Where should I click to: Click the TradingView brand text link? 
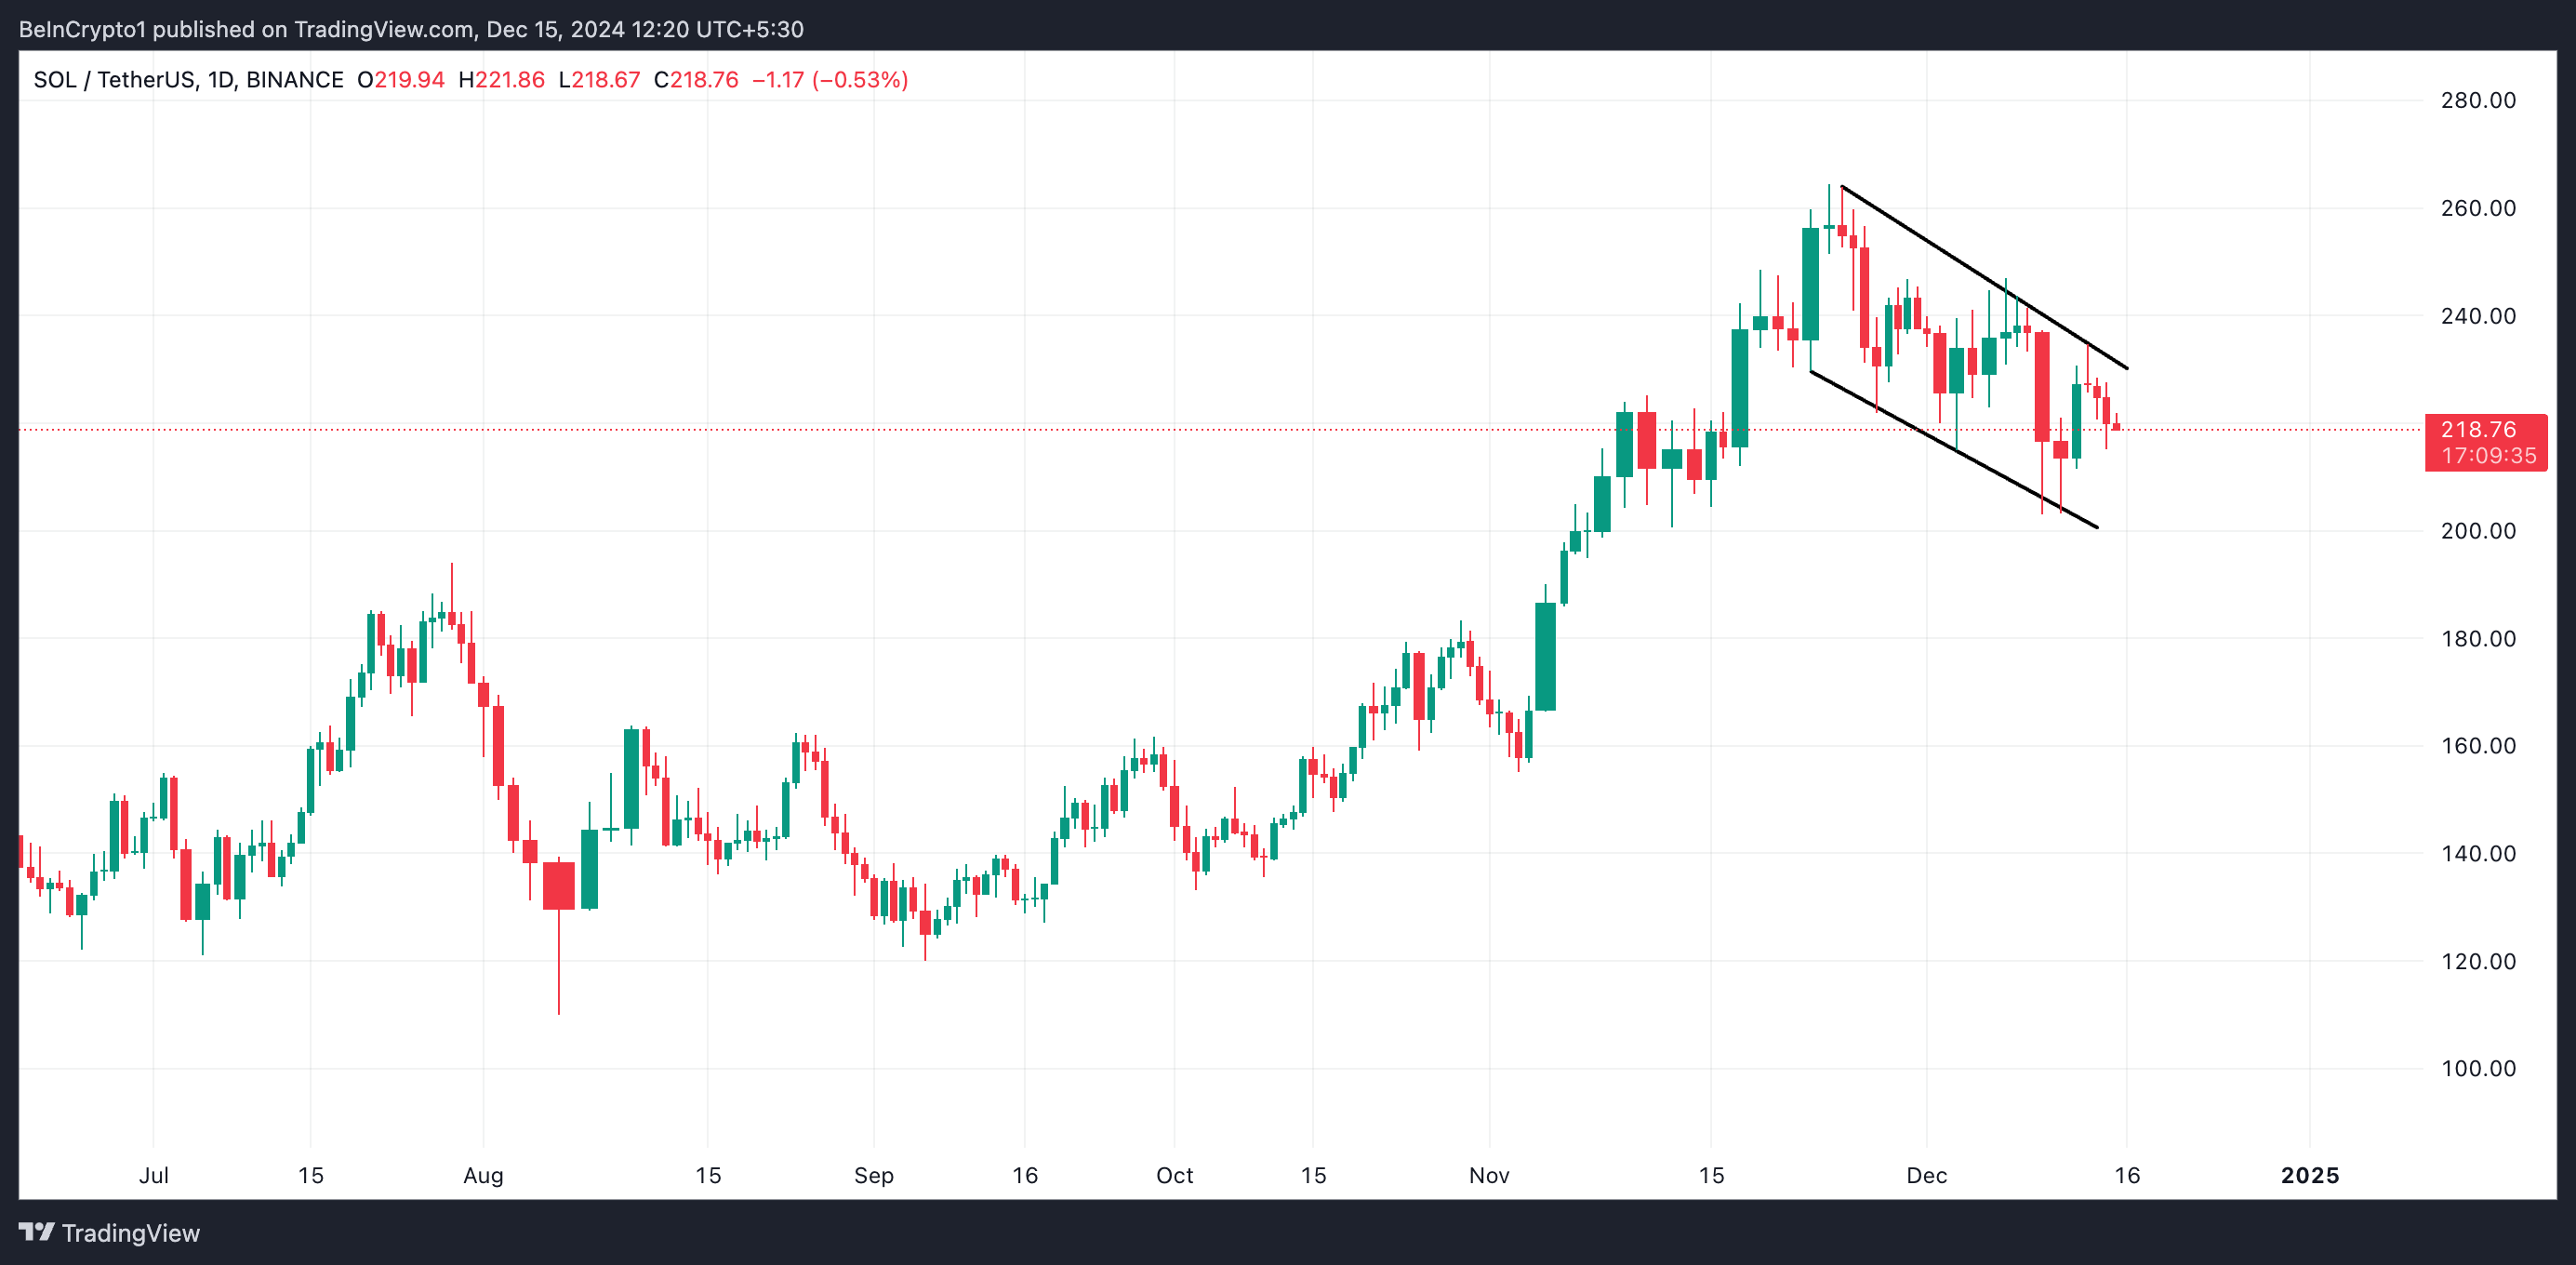pyautogui.click(x=130, y=1233)
